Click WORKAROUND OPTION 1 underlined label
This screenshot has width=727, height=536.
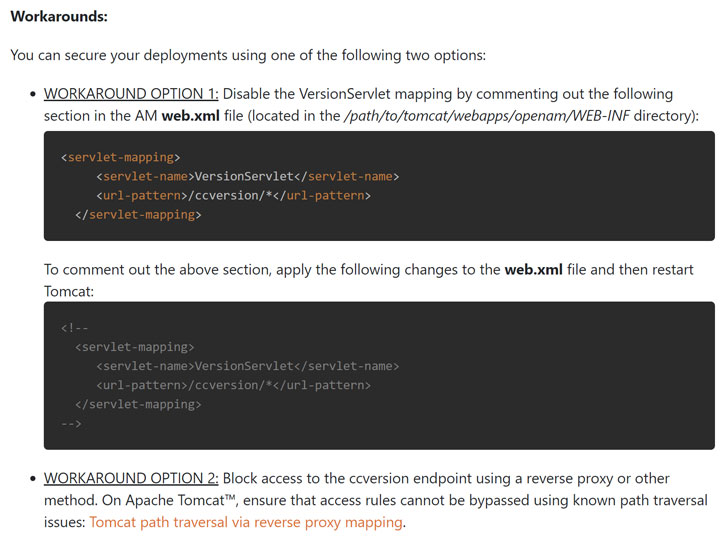click(x=131, y=94)
